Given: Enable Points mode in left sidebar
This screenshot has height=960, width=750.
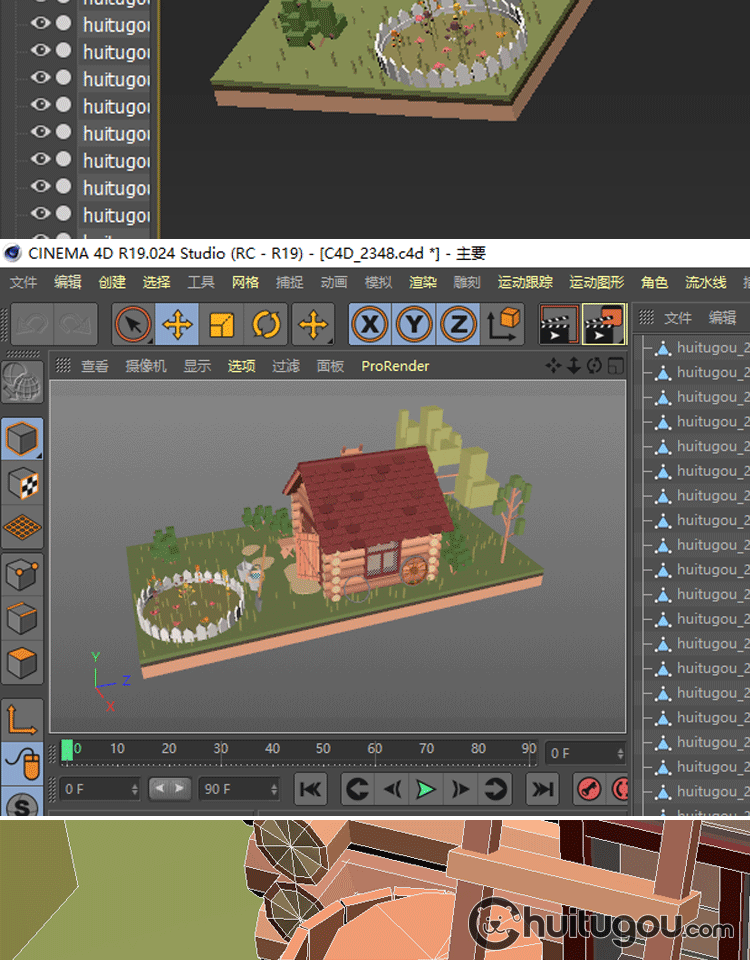Looking at the screenshot, I should click(22, 574).
